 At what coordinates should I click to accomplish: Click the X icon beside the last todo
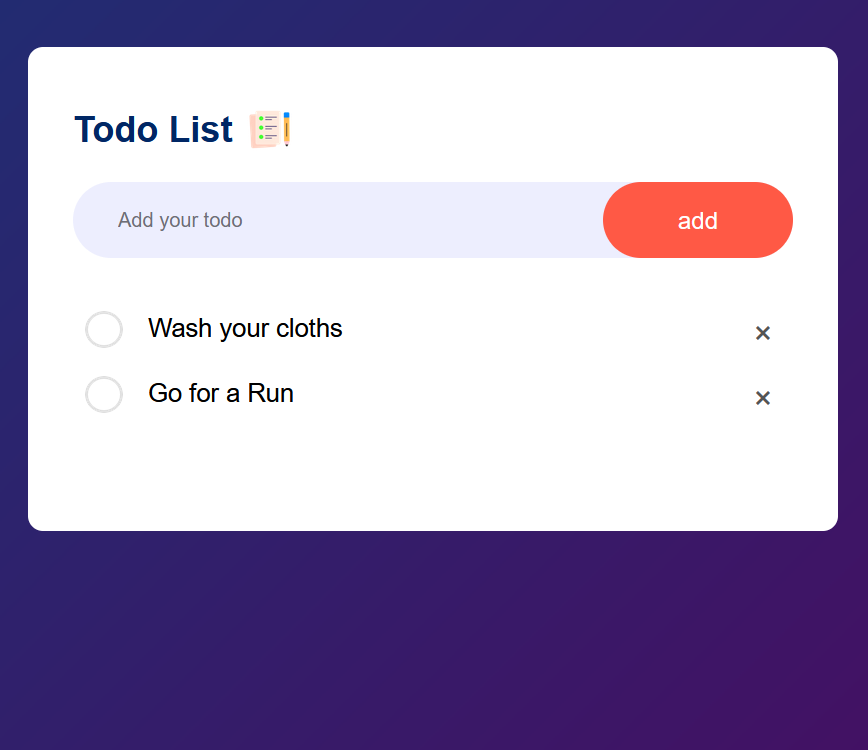pos(762,398)
